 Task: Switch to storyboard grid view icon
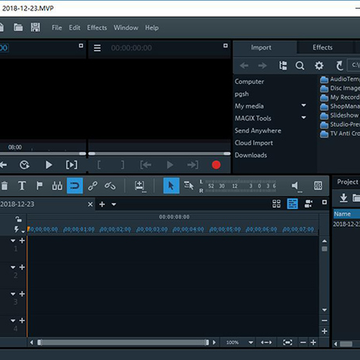pyautogui.click(x=276, y=204)
